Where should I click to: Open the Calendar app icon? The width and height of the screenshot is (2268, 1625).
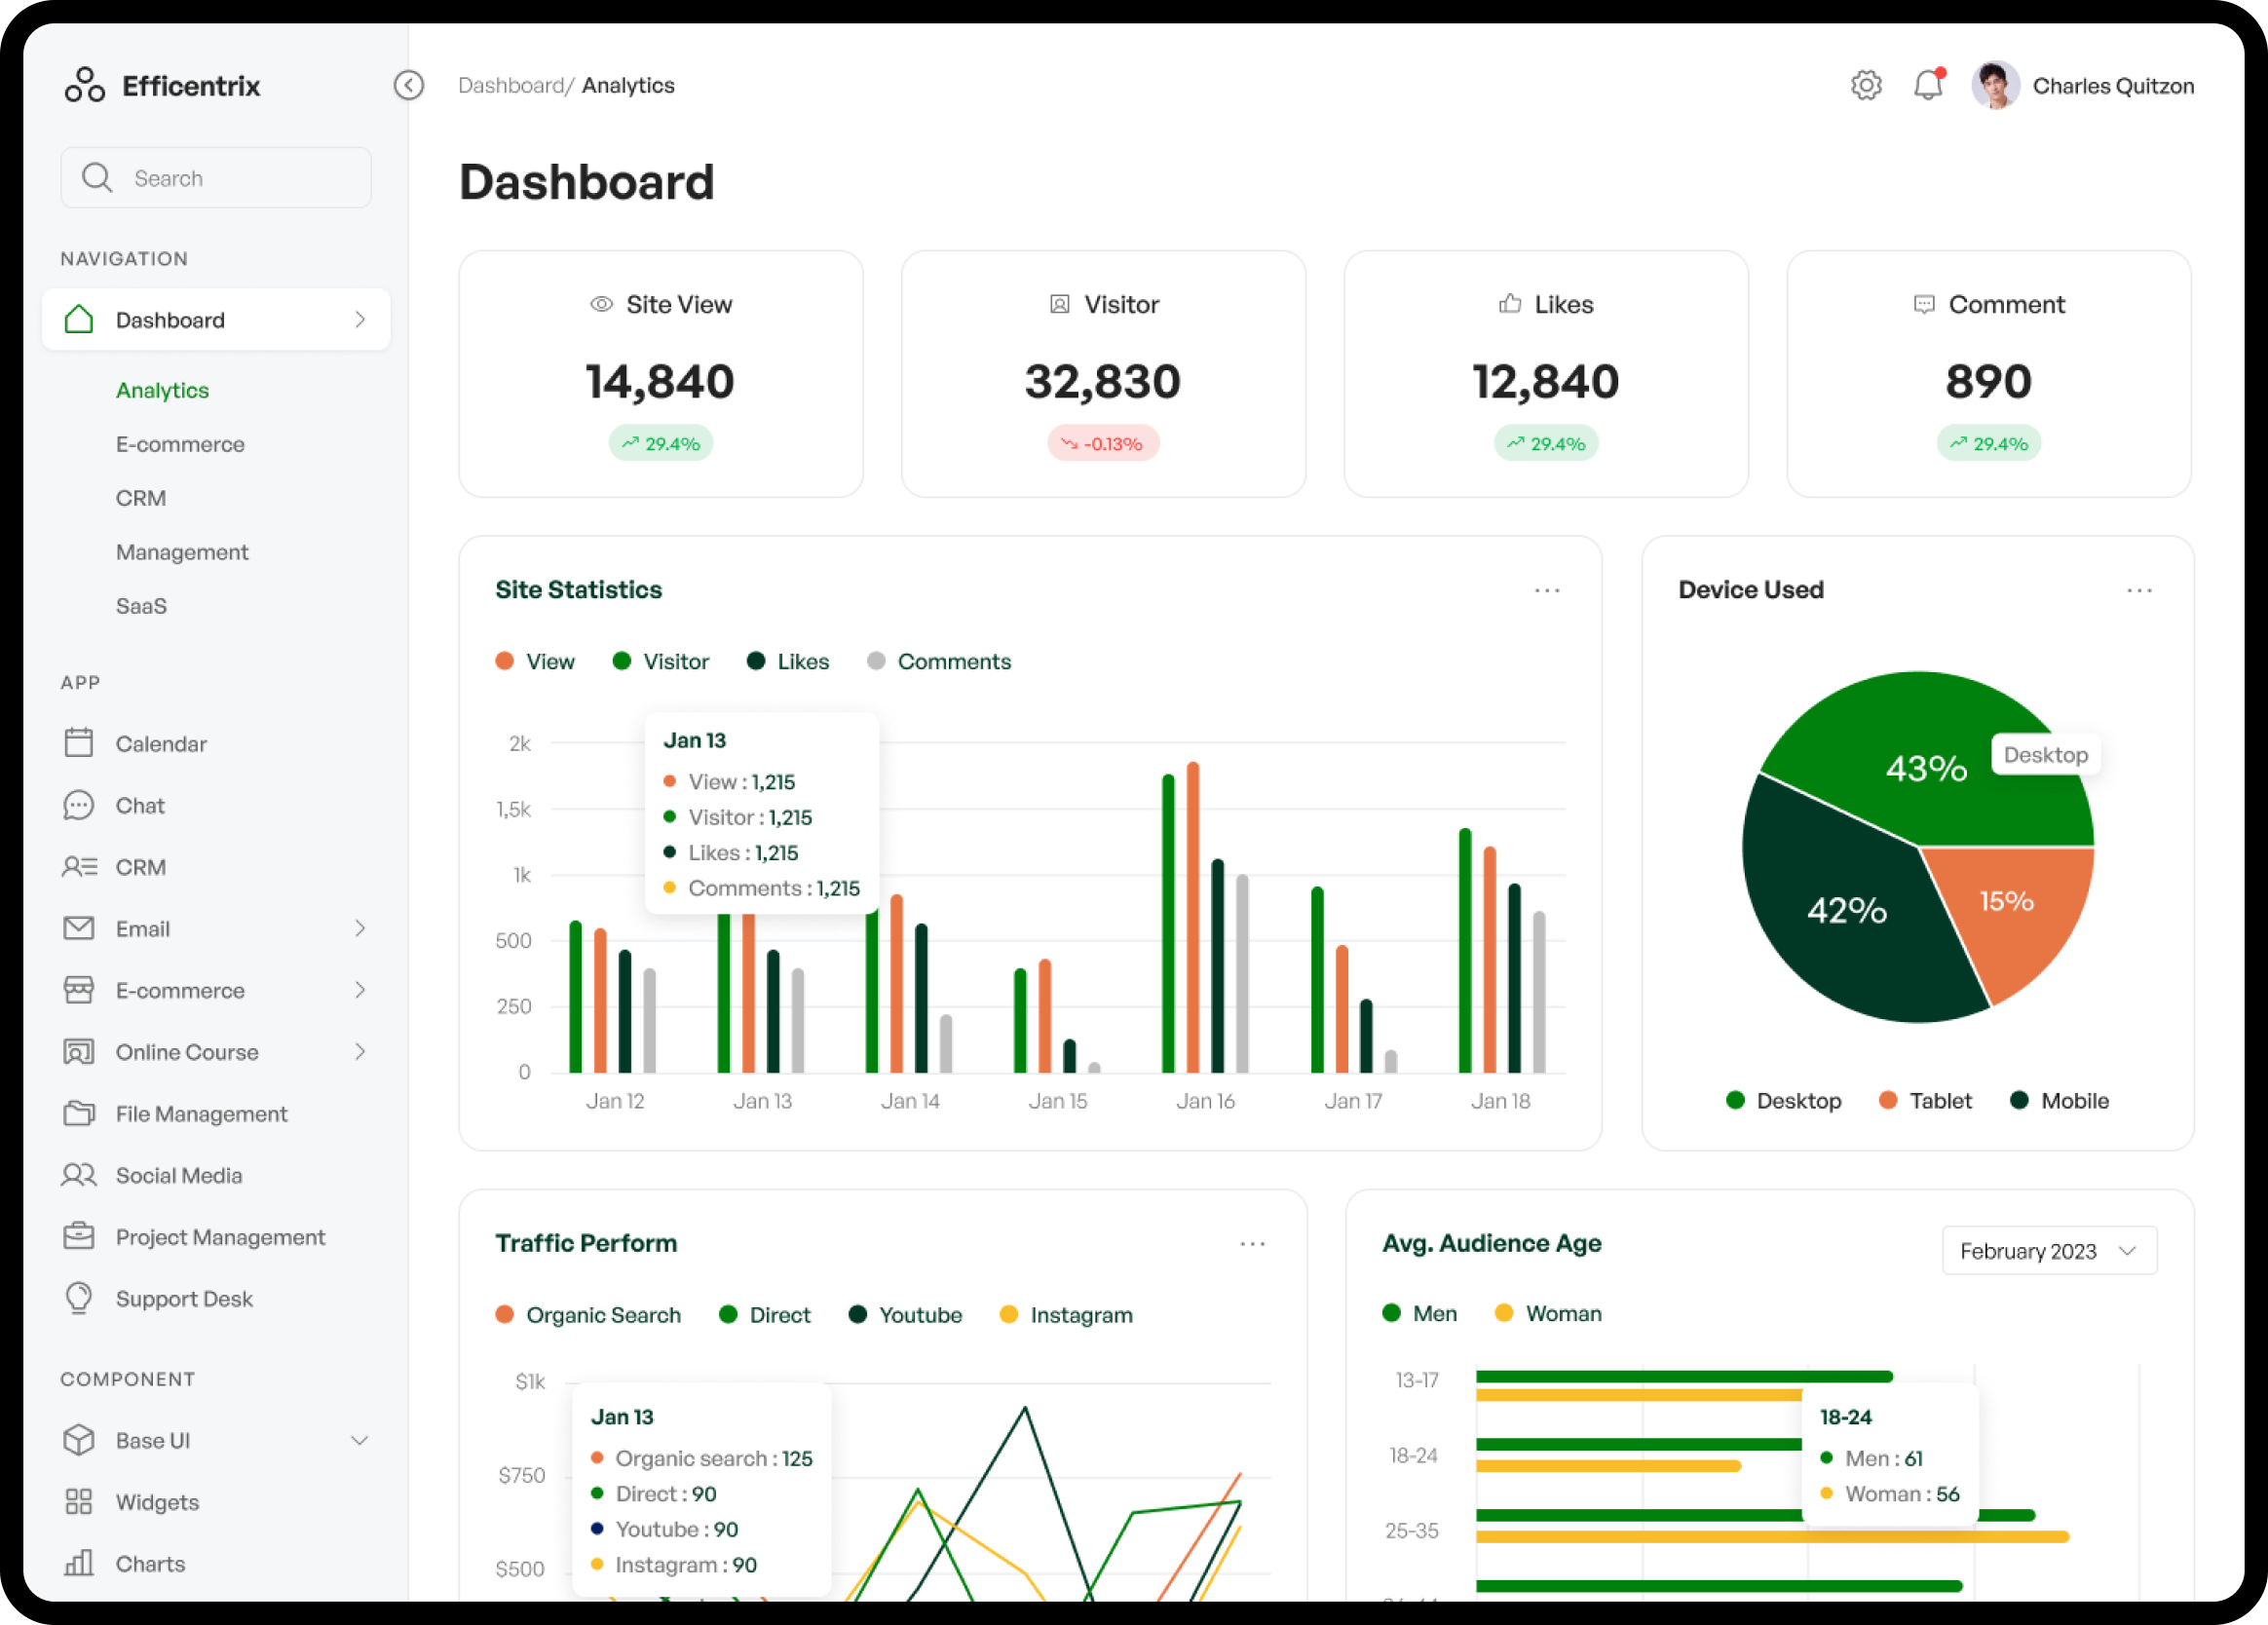tap(79, 743)
